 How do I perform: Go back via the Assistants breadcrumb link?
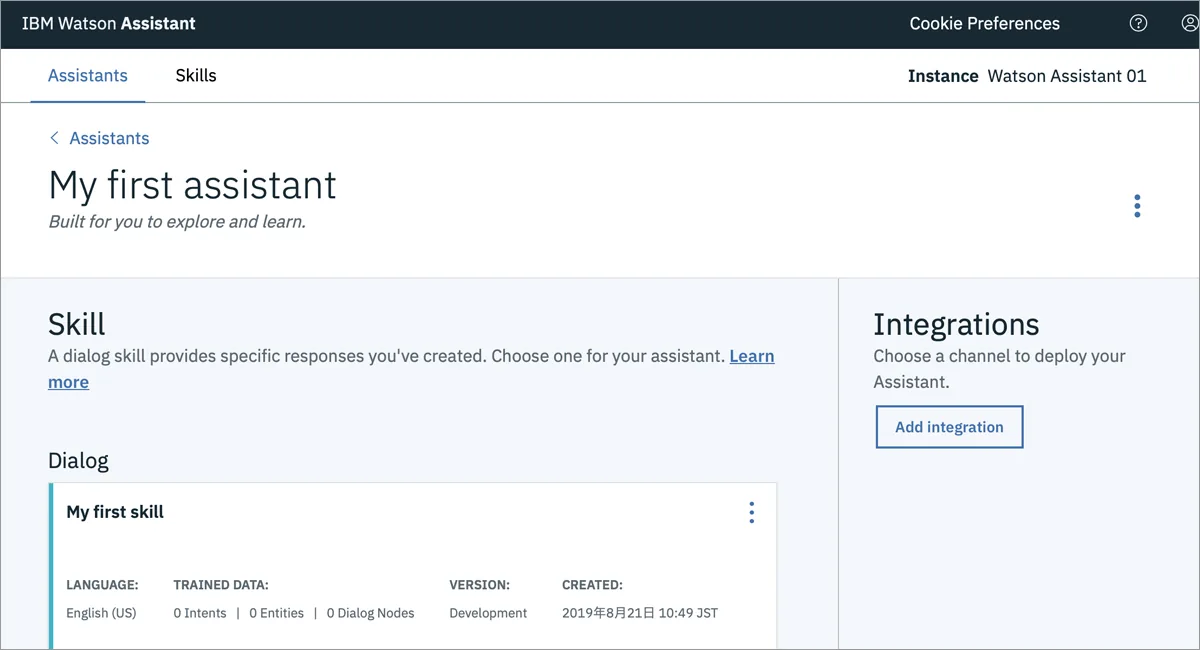pos(109,138)
